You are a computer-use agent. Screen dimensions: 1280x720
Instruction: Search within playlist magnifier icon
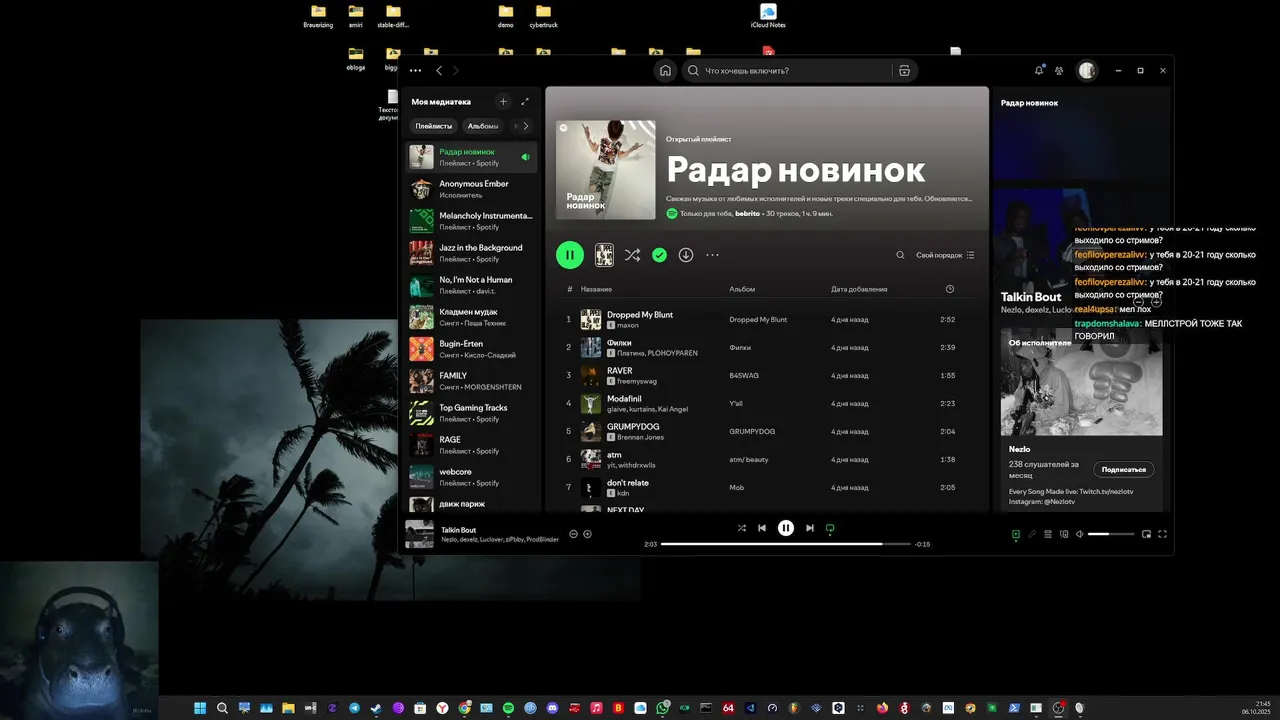coord(900,255)
